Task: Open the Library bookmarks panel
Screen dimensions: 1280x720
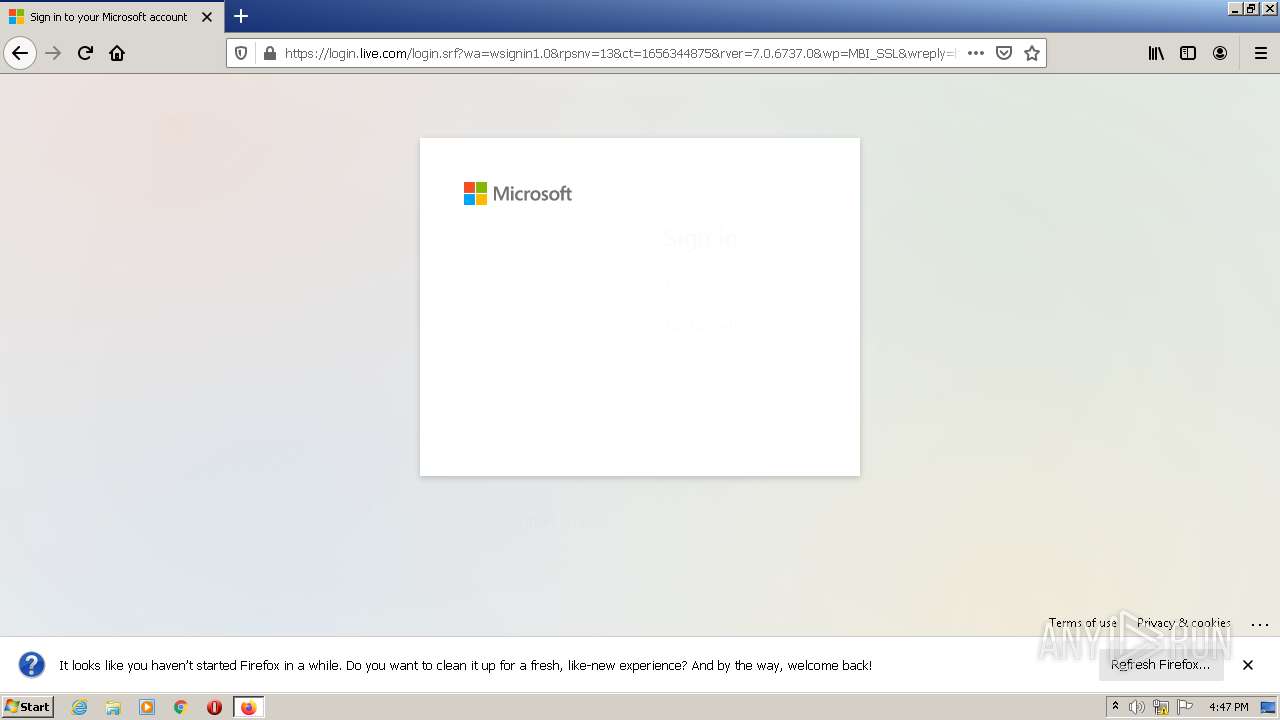Action: [1156, 53]
